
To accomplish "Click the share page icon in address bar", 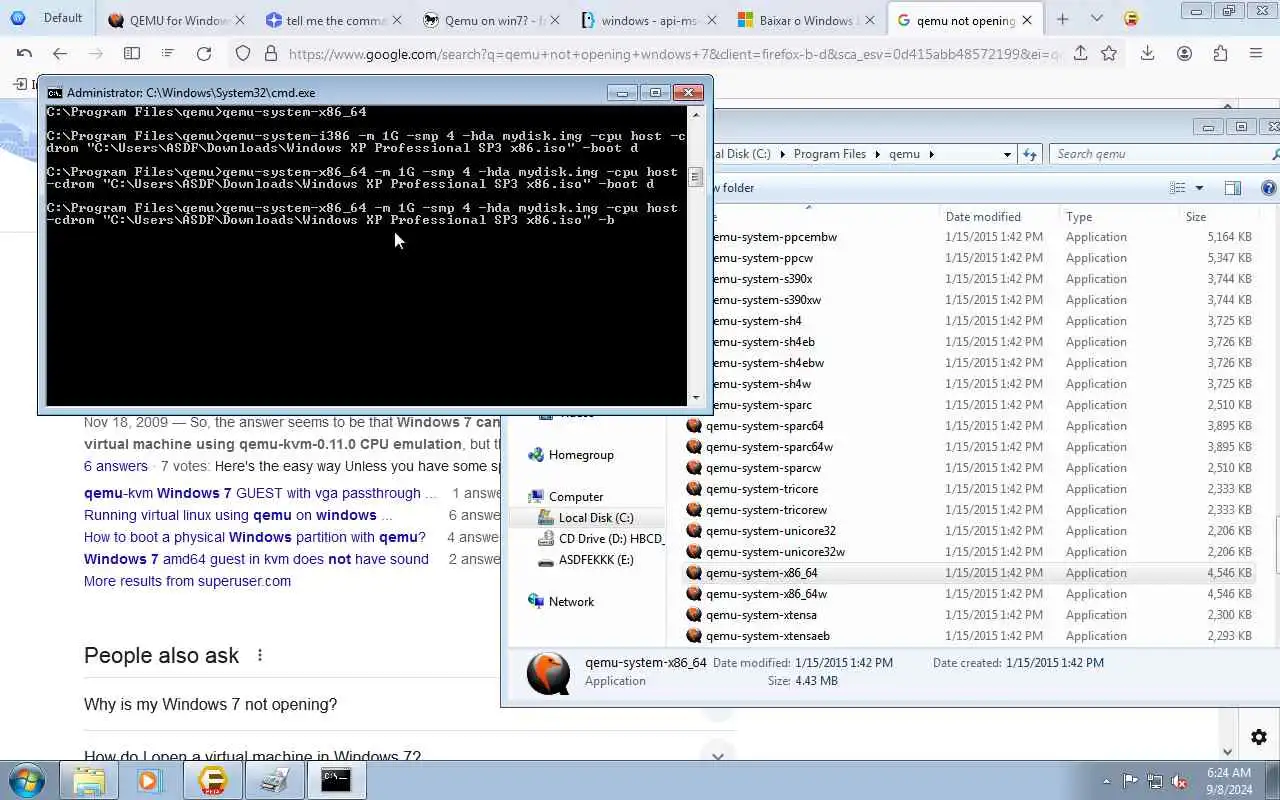I will pyautogui.click(x=1080, y=54).
